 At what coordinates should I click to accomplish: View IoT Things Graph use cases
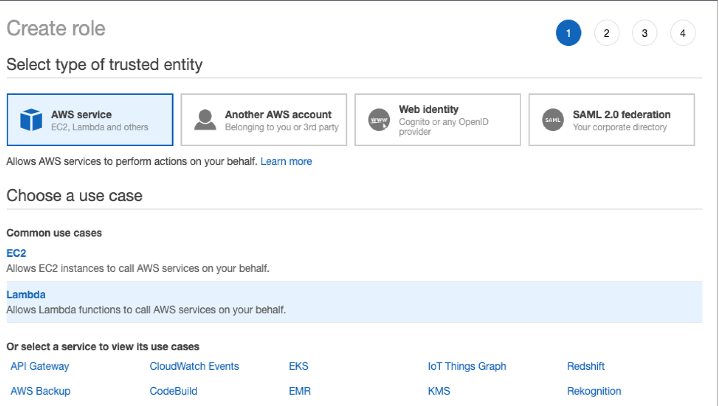pyautogui.click(x=467, y=366)
